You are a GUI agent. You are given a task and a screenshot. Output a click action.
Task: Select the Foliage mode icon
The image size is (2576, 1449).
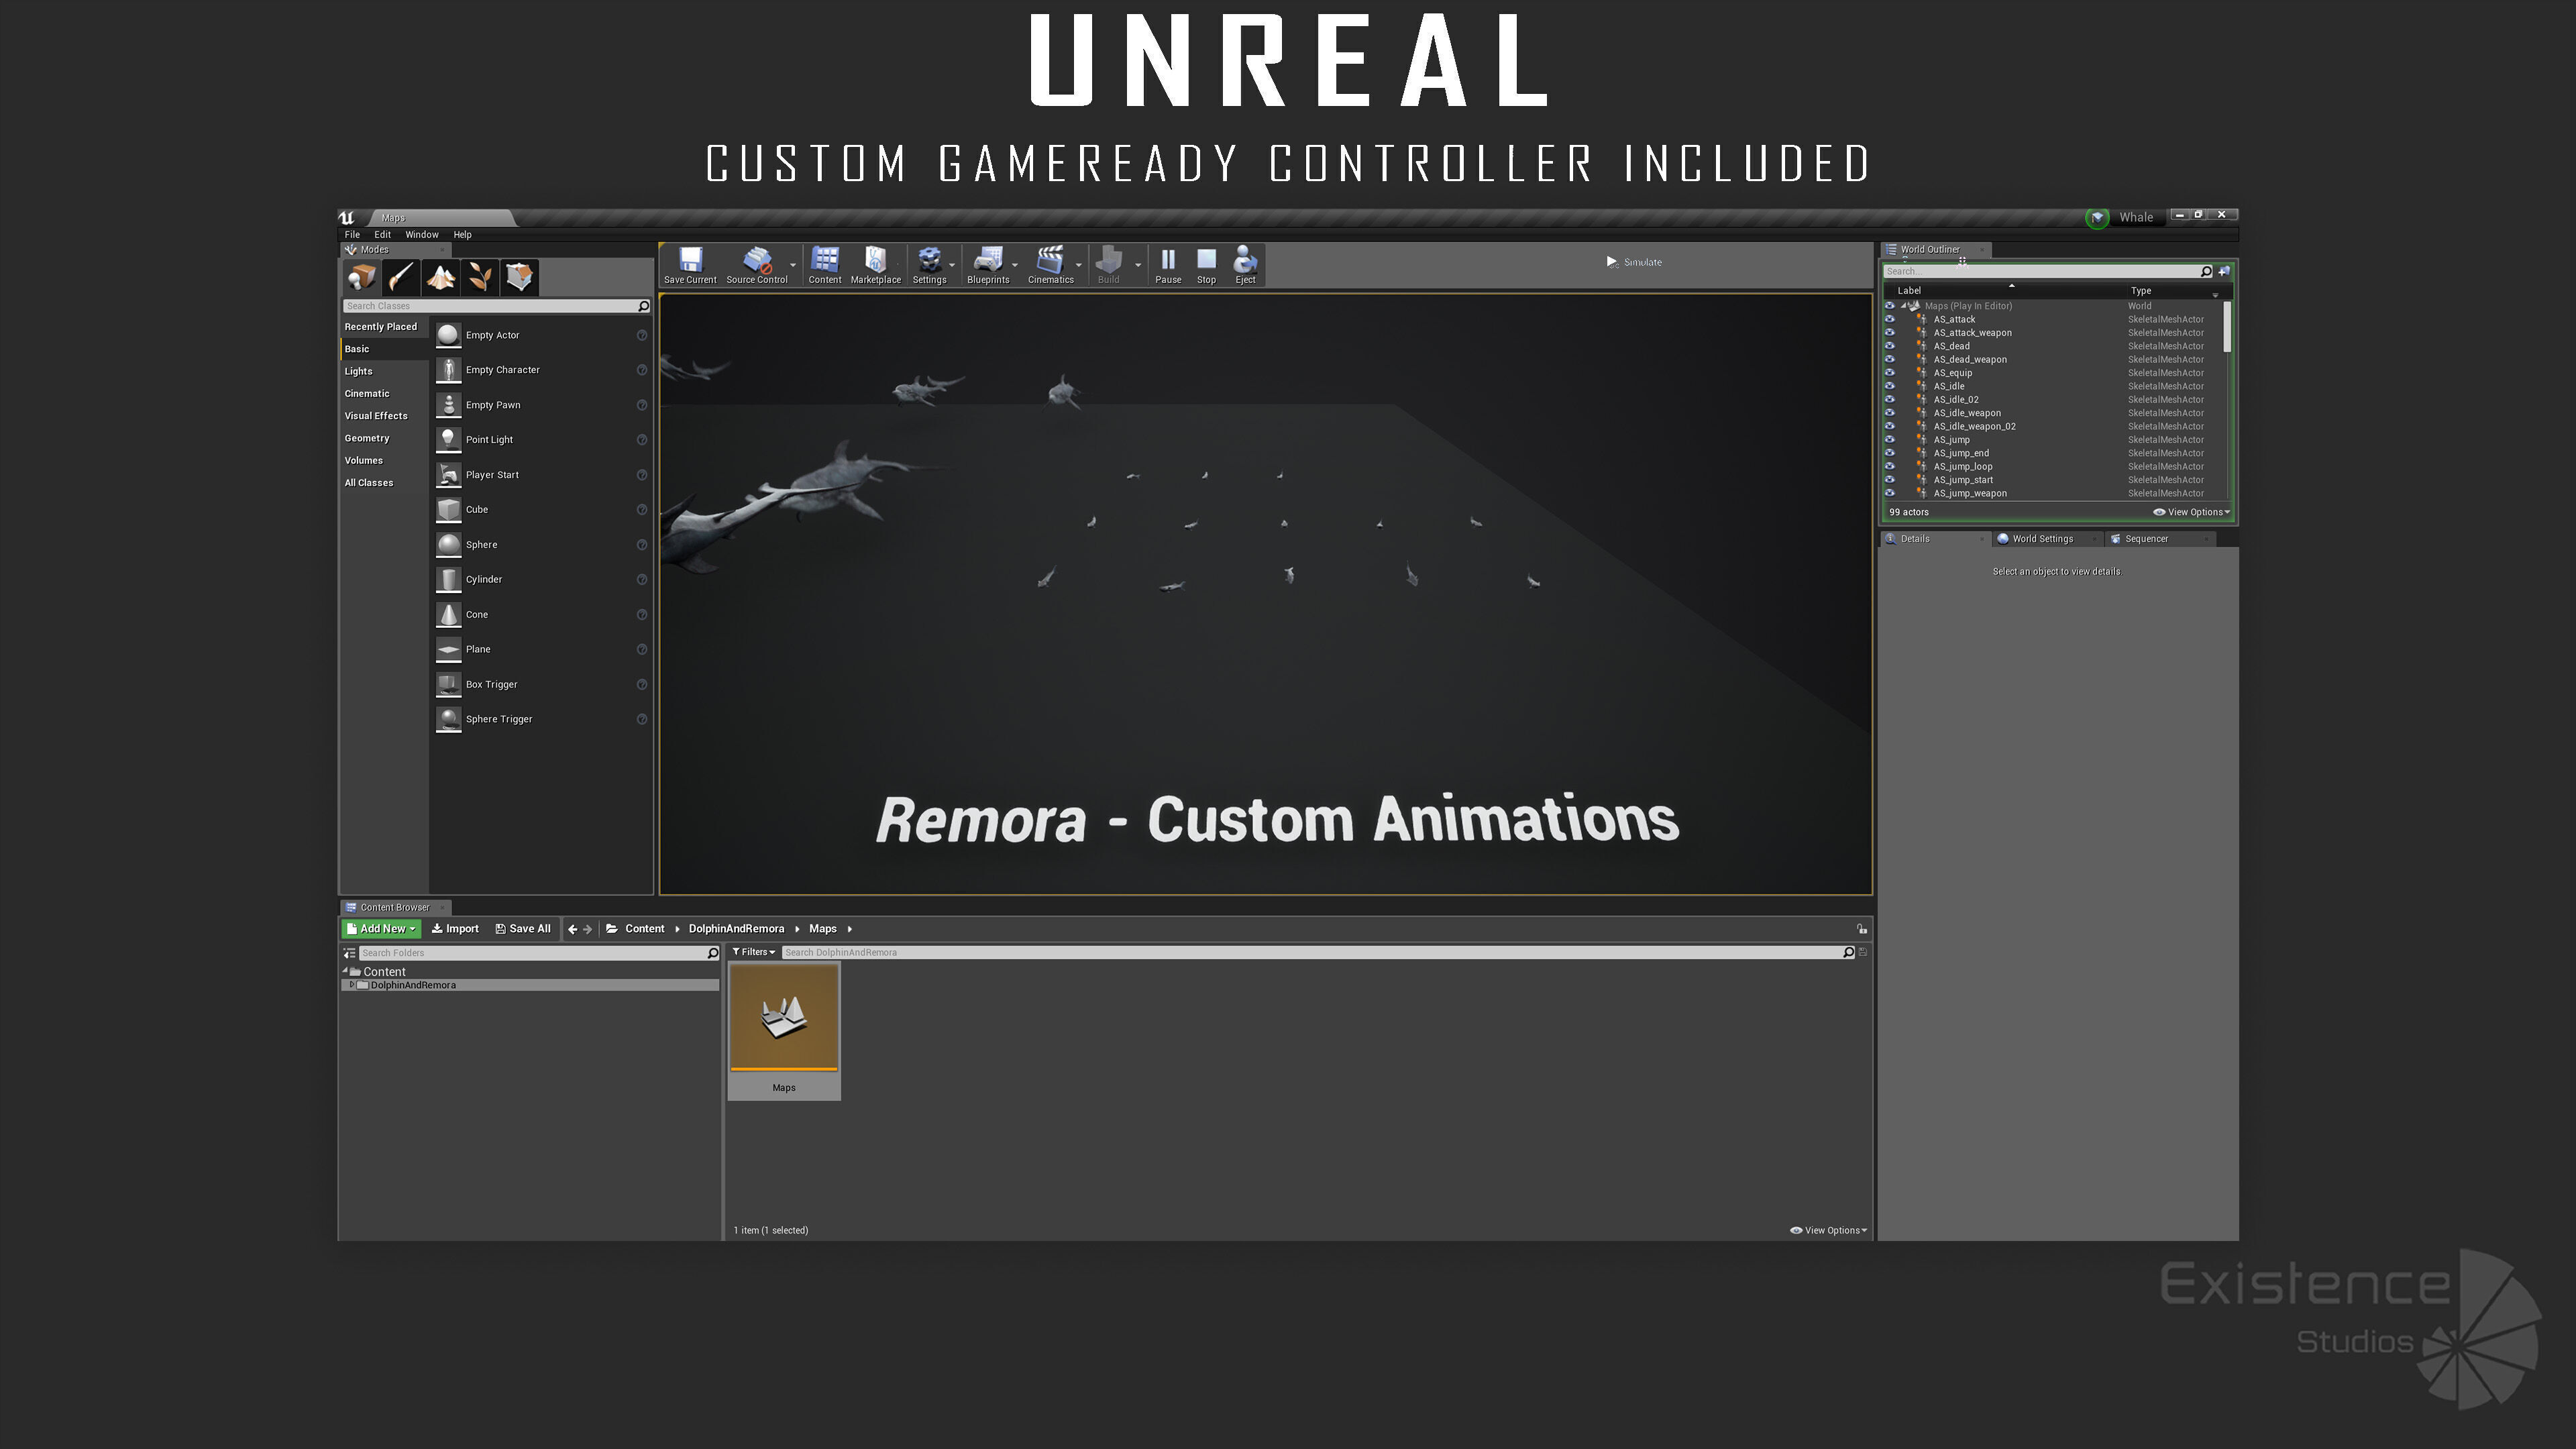(481, 277)
